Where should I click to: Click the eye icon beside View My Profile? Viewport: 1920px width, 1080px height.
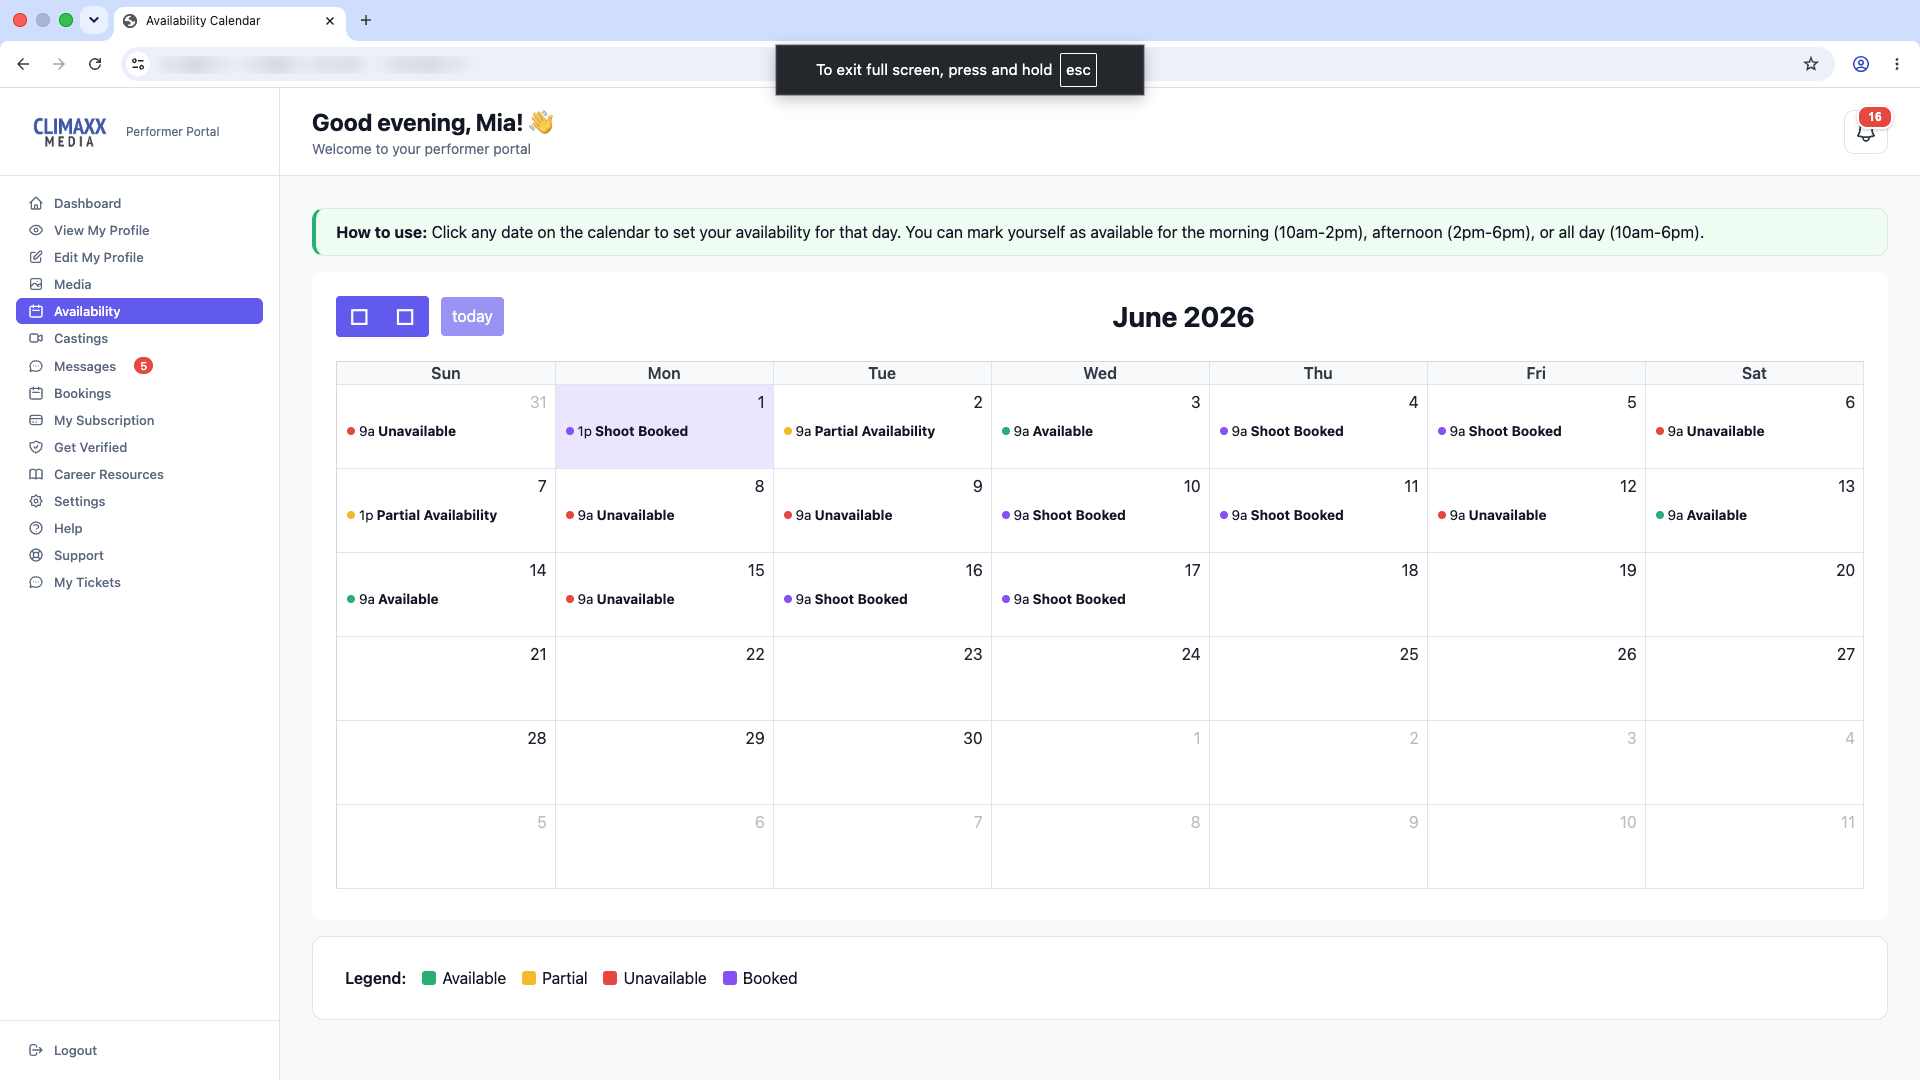coord(36,230)
